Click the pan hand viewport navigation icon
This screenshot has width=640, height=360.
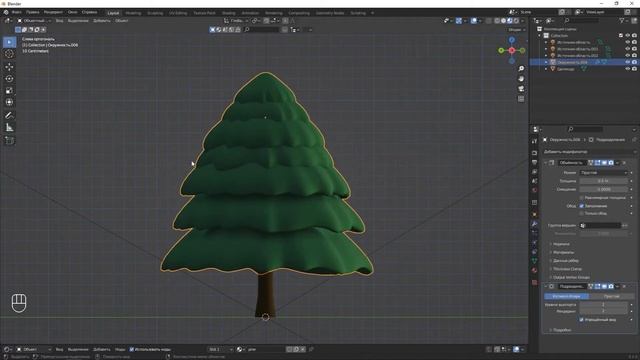[x=521, y=78]
